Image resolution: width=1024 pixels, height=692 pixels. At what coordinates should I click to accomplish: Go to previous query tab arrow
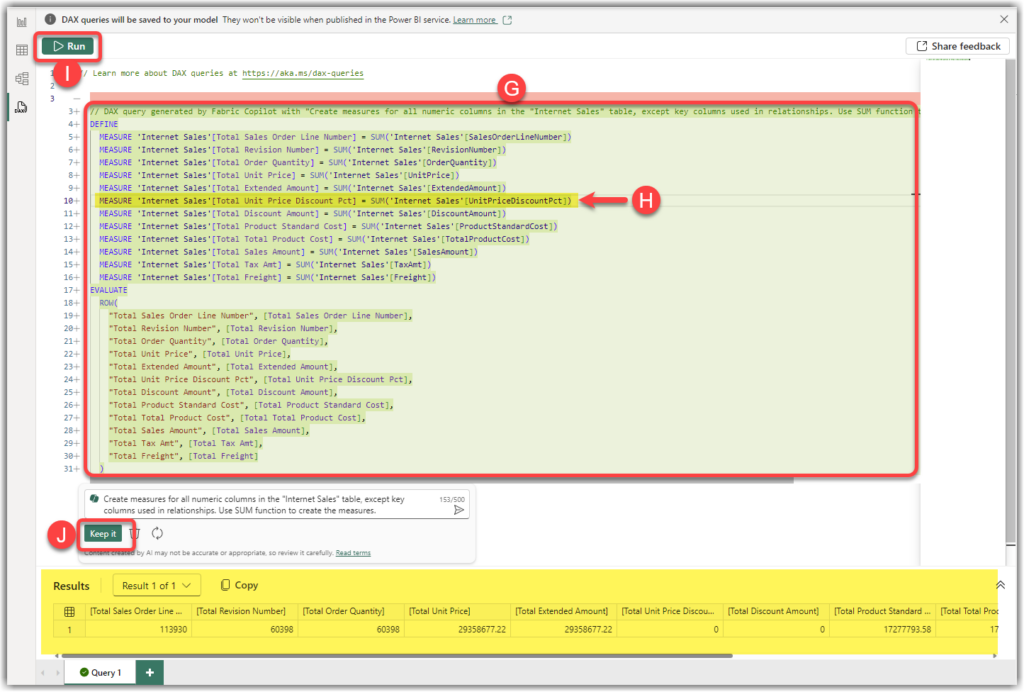(43, 672)
